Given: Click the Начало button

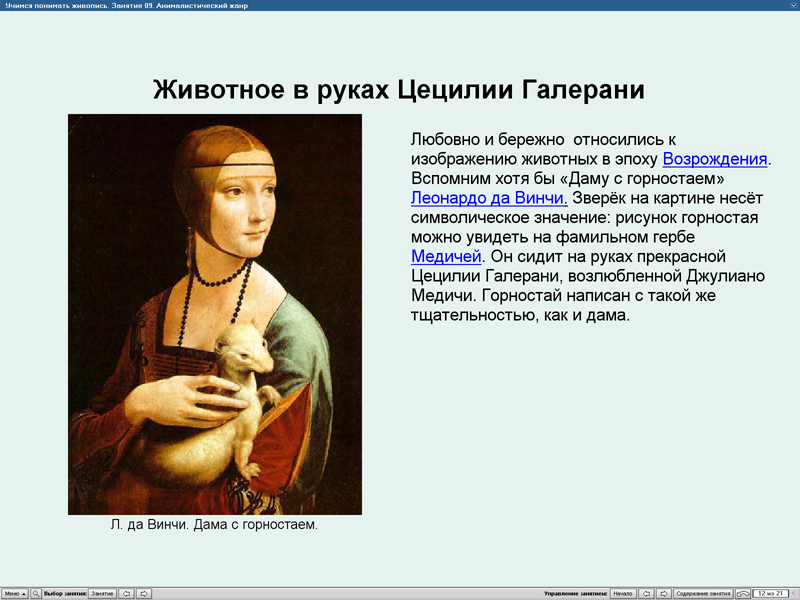Looking at the screenshot, I should tap(623, 592).
